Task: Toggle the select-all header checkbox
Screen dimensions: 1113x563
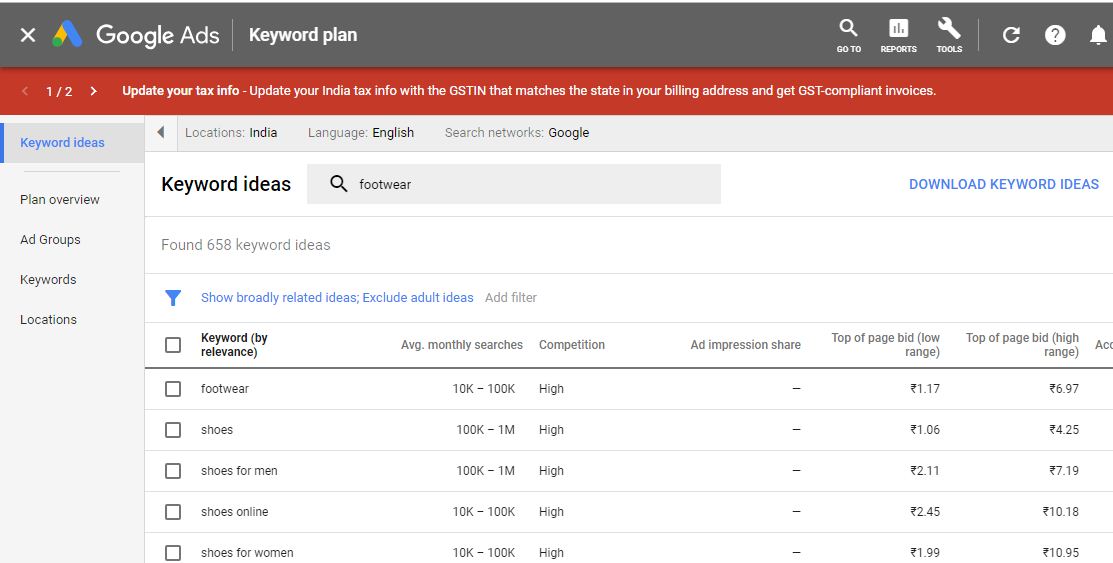Action: (173, 345)
